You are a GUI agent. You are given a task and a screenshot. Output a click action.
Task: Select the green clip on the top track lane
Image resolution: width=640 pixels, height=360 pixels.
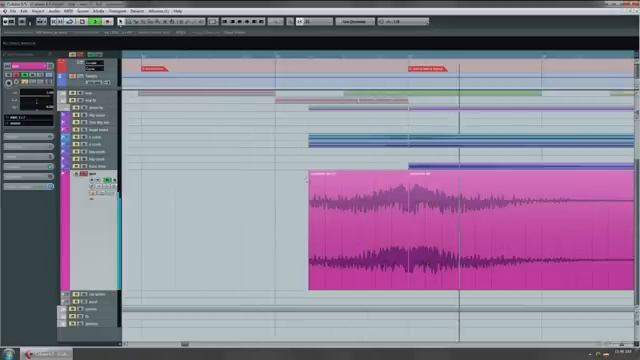click(x=442, y=93)
